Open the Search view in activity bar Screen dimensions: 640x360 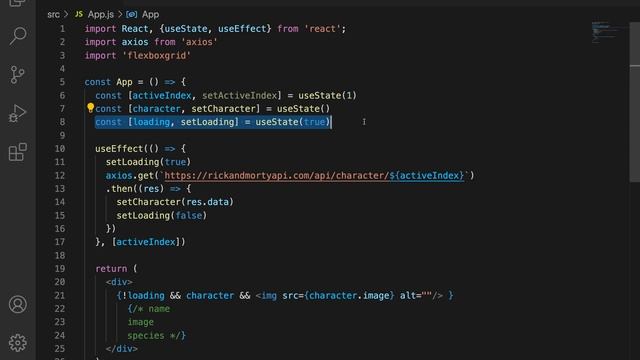coord(18,36)
